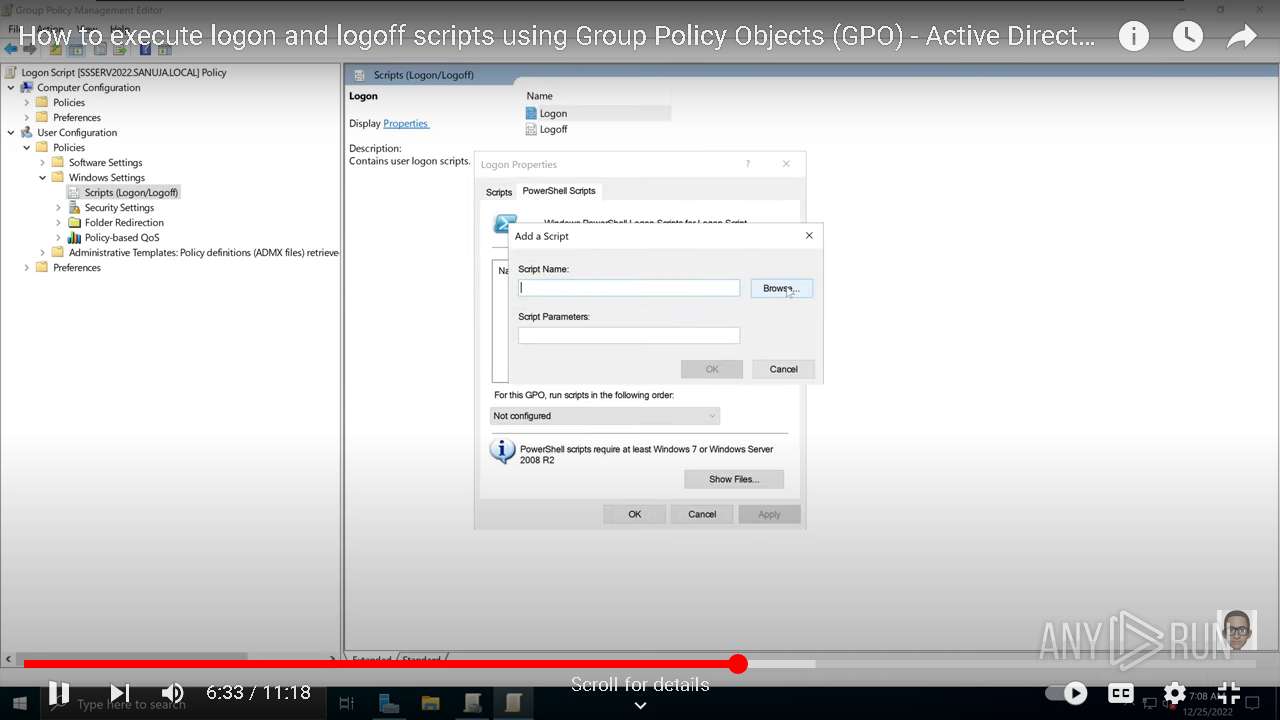This screenshot has height=720, width=1280.
Task: Click the Scripts (Logon/Logoff) tree icon
Action: 74,192
